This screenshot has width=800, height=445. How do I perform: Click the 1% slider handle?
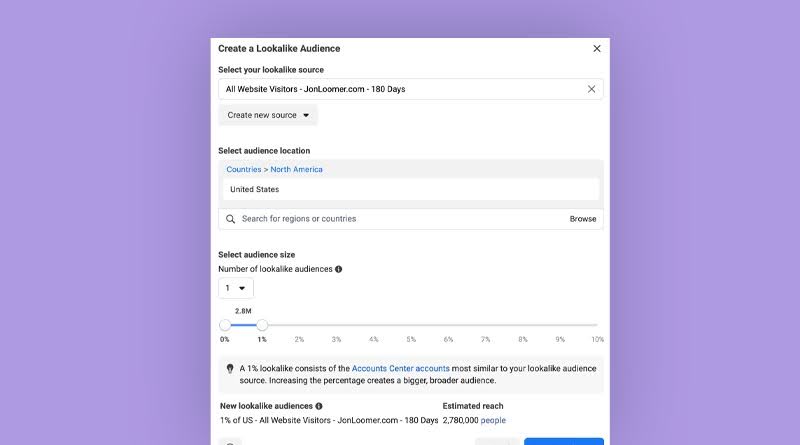tap(262, 325)
